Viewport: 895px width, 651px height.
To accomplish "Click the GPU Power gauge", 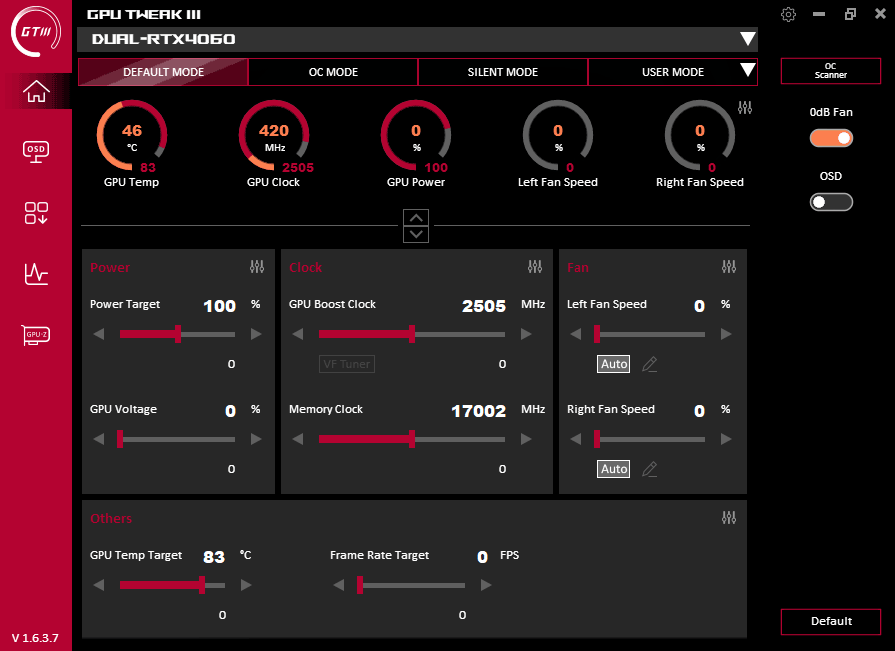I will (x=416, y=135).
